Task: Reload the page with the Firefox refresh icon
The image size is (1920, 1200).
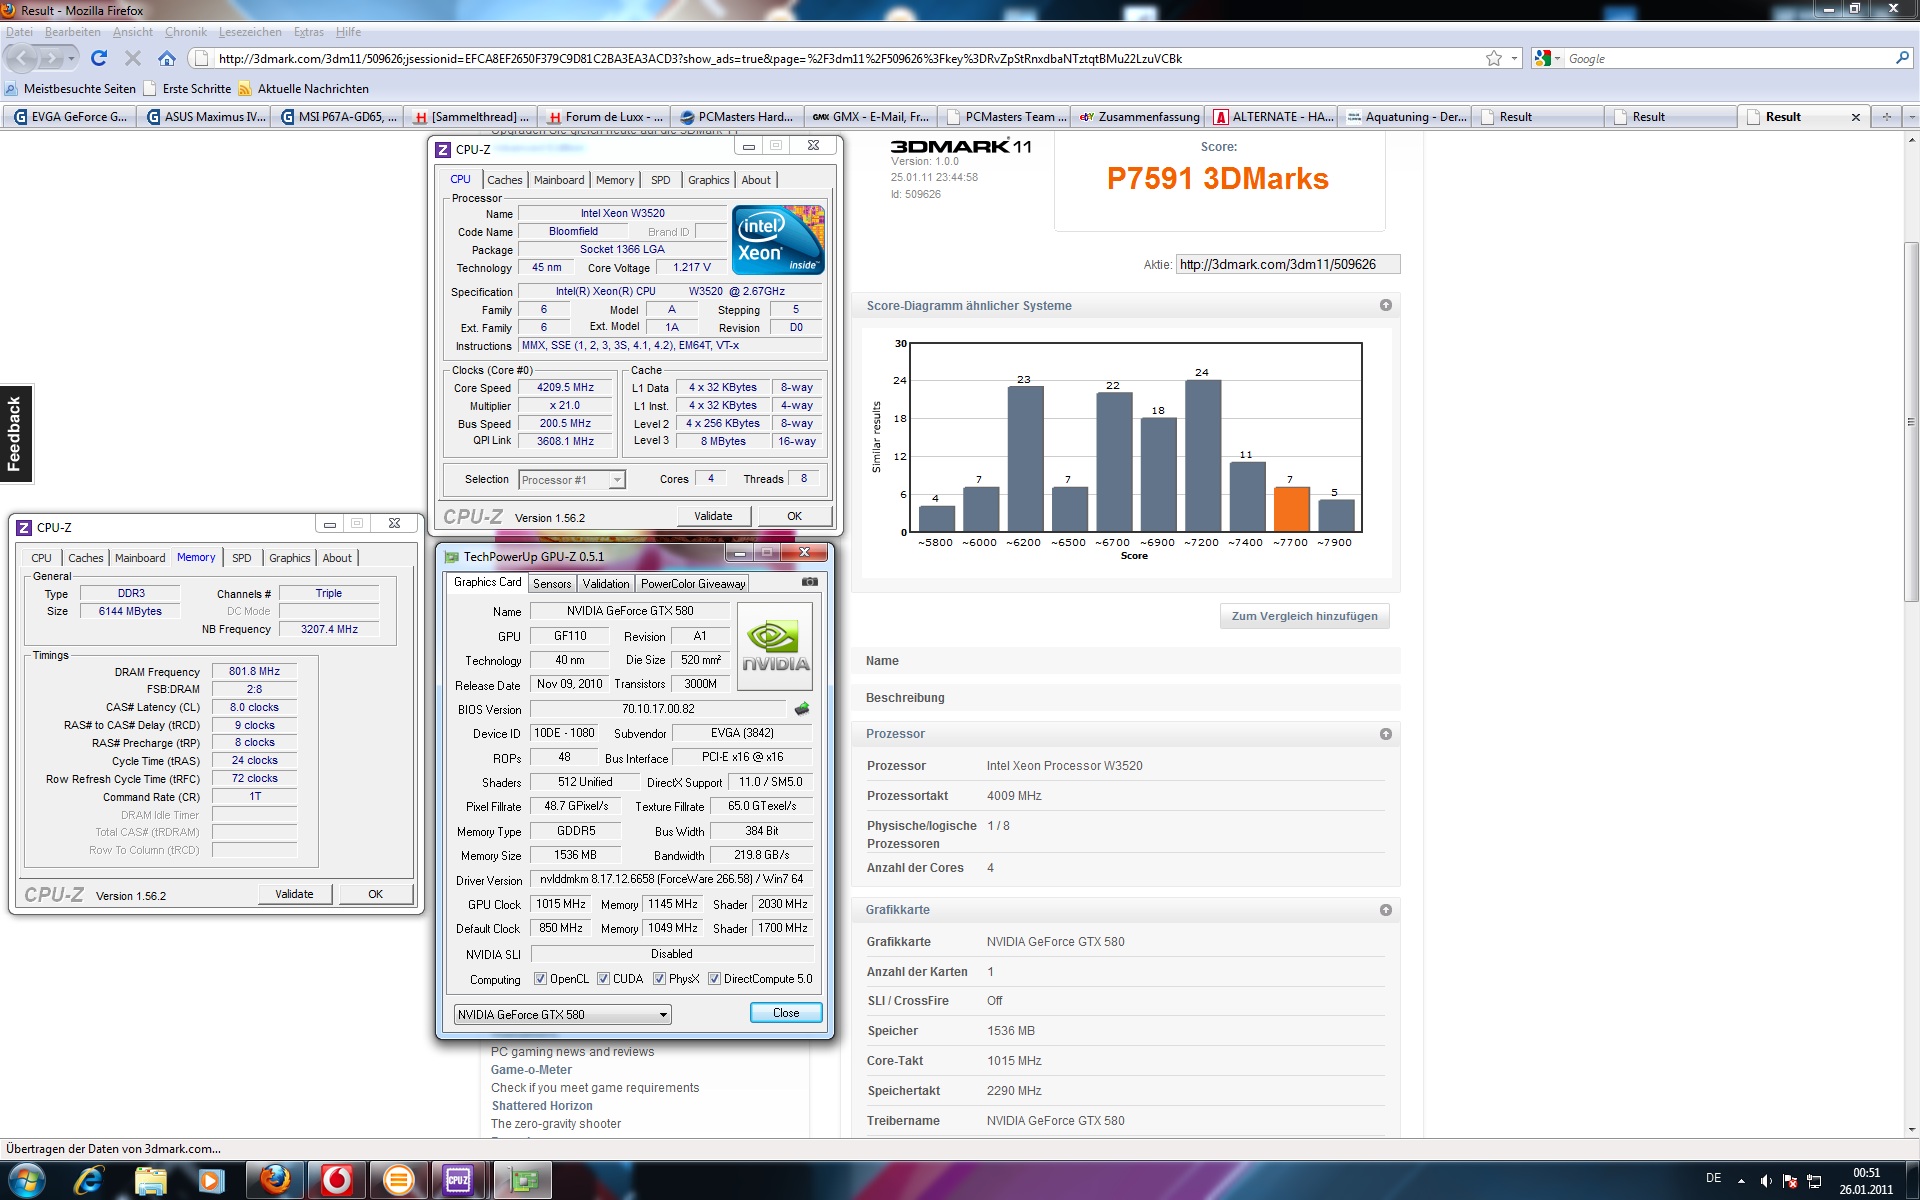Action: point(99,58)
